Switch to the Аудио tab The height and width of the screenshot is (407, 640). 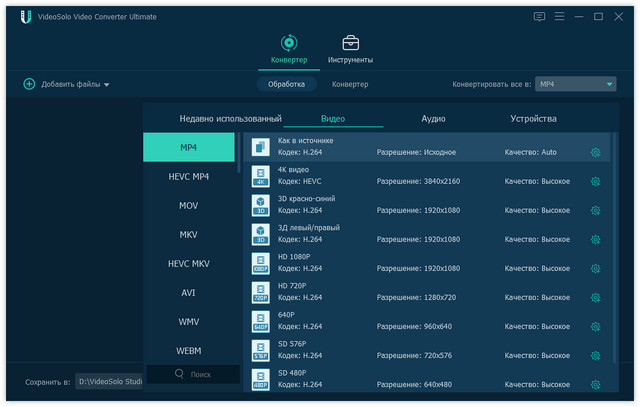433,119
